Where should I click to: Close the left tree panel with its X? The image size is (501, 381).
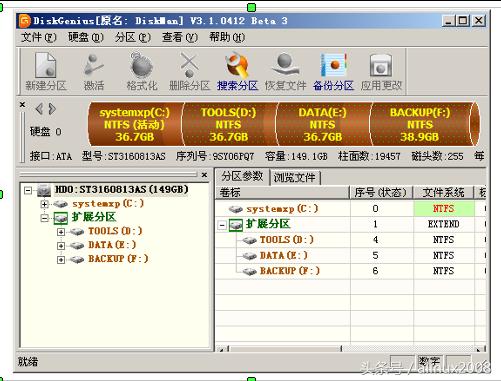coord(204,175)
